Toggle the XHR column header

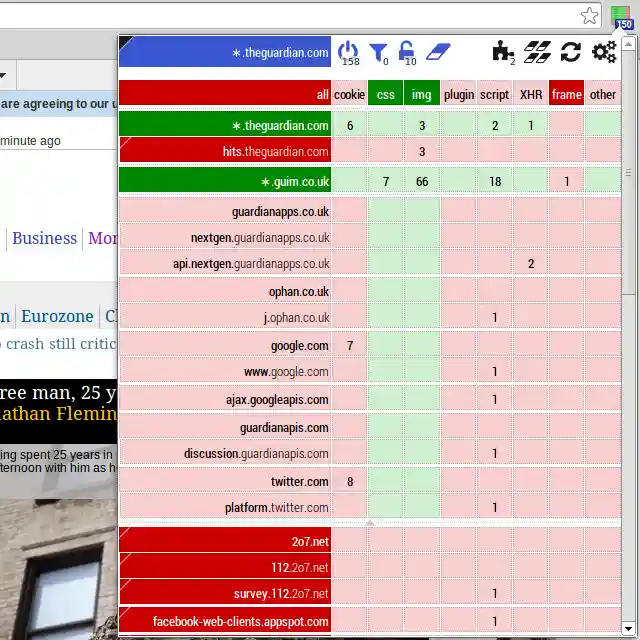531,93
